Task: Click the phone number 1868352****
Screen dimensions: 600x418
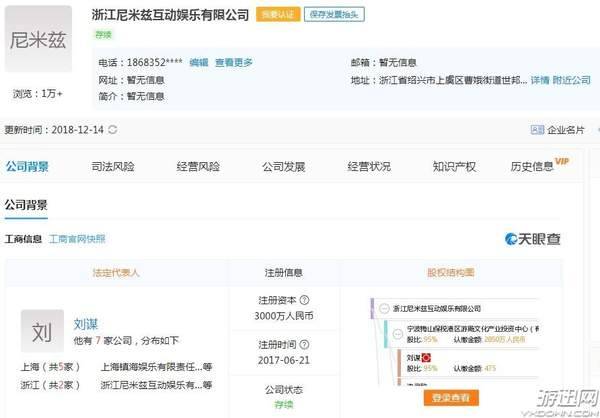Action: pyautogui.click(x=155, y=62)
